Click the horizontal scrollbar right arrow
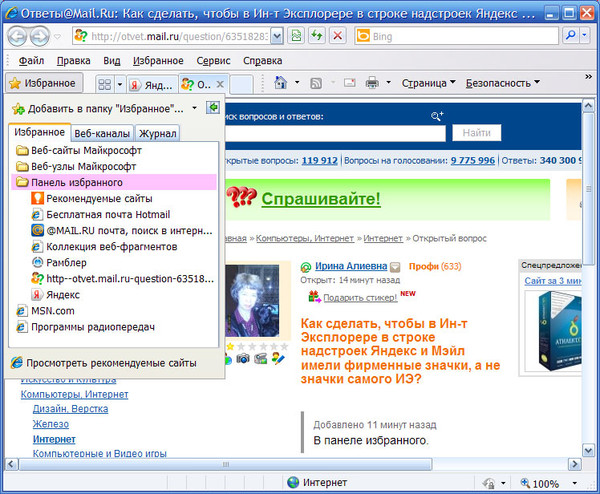Screen dimensions: 600x494 pyautogui.click(x=574, y=465)
